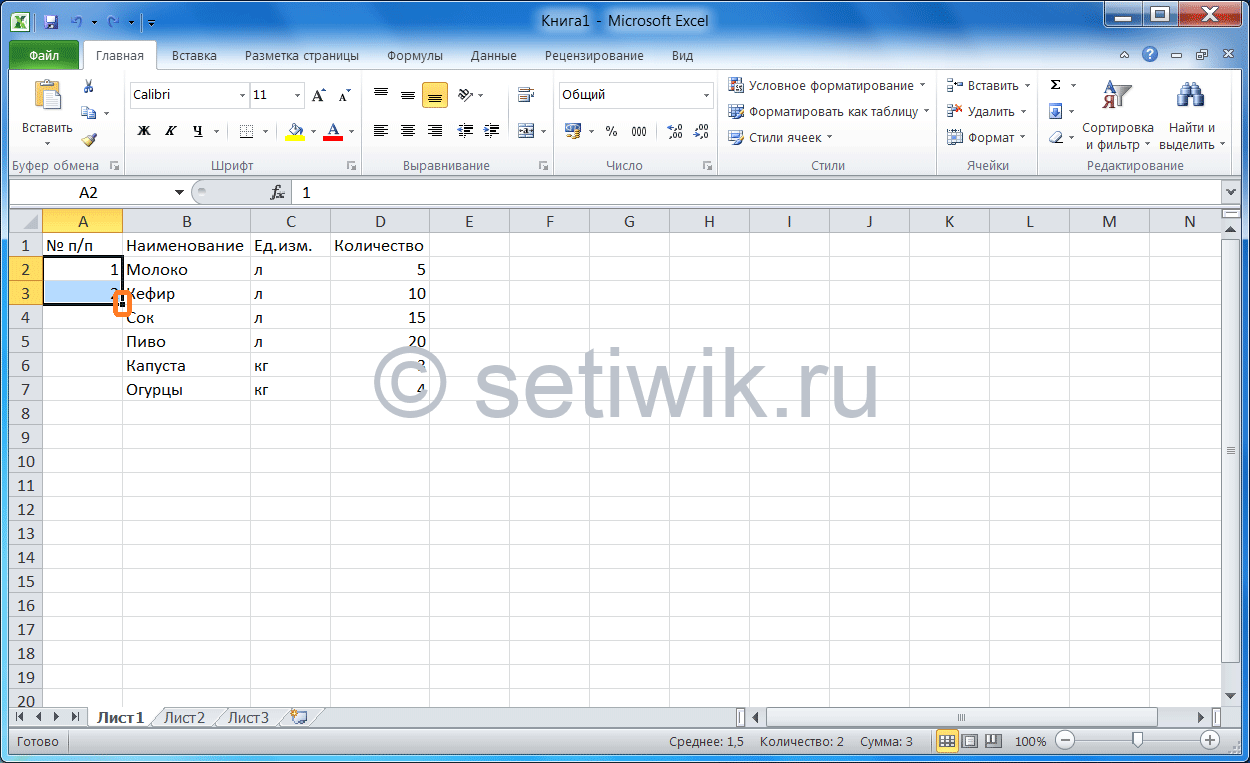This screenshot has height=763, width=1250.
Task: Increase font size with the larger A icon
Action: point(319,95)
